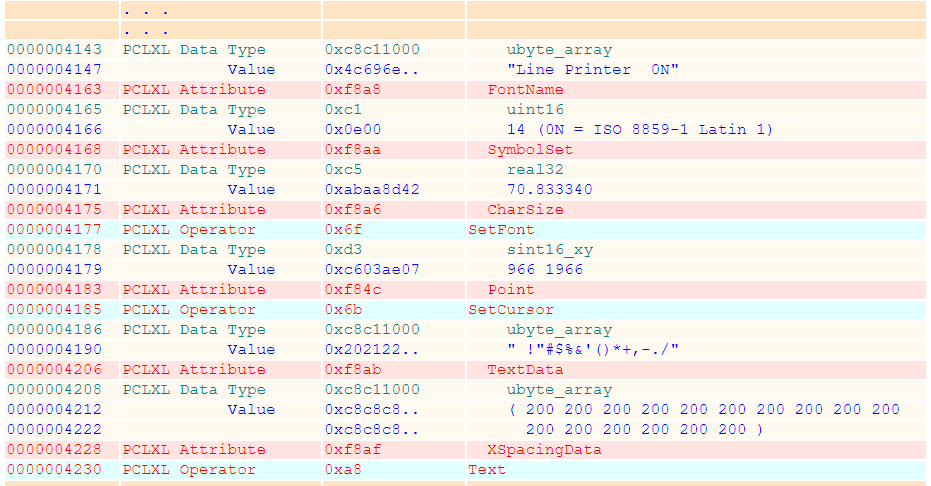Image resolution: width=931 pixels, height=486 pixels.
Task: Click hex value 0xc603ae07
Action: [372, 269]
